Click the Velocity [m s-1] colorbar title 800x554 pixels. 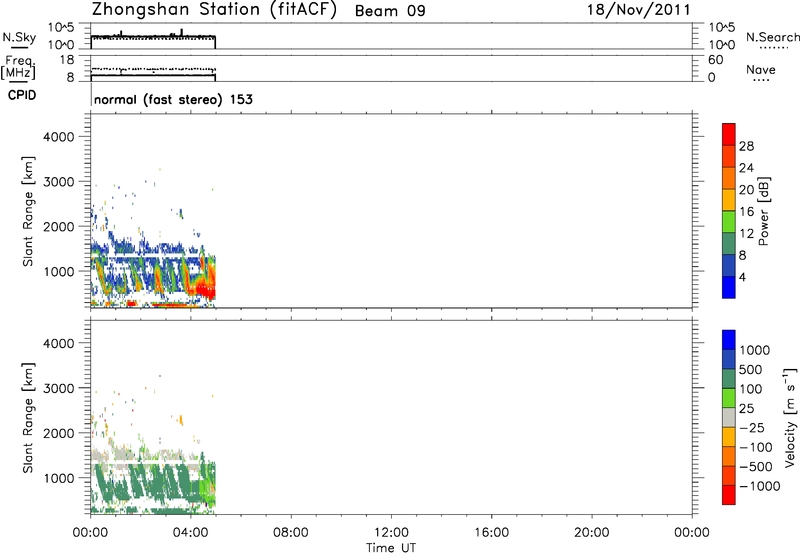point(789,417)
